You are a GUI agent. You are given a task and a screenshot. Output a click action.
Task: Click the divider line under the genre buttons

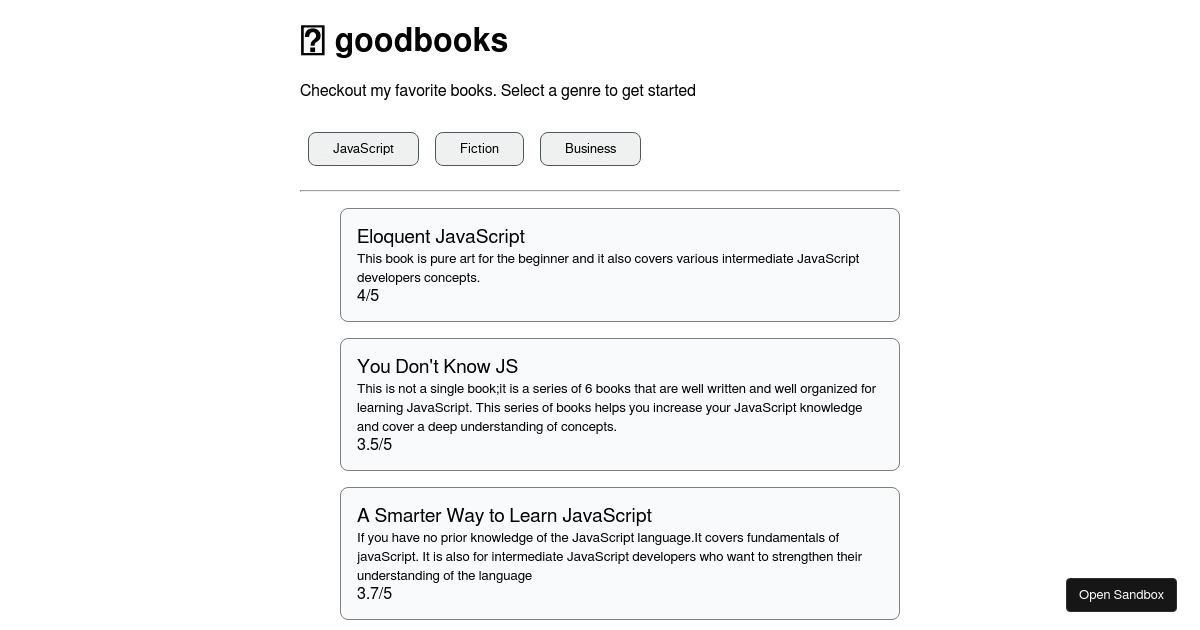point(600,189)
